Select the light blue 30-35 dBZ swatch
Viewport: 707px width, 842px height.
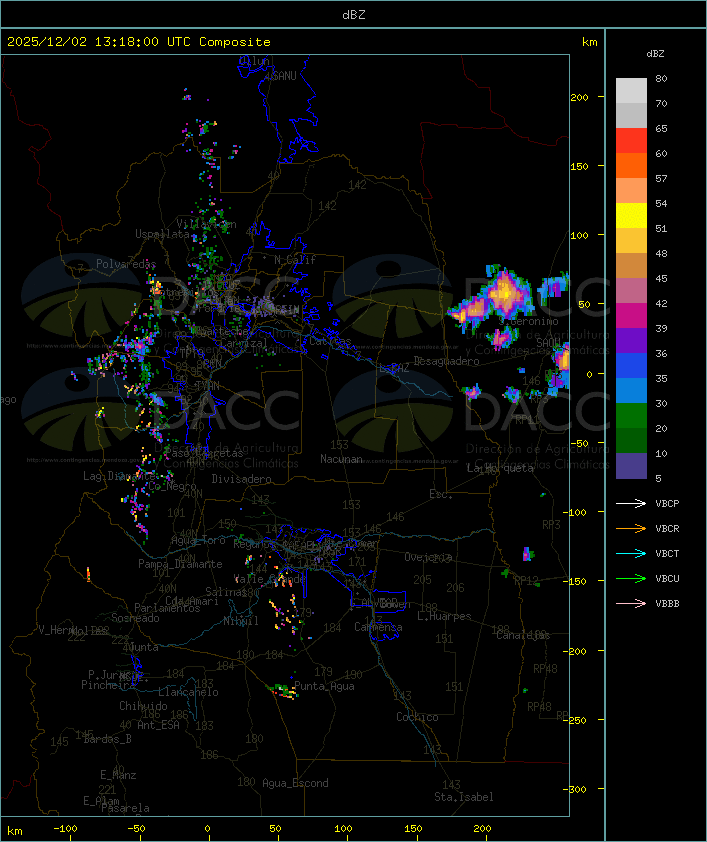[631, 390]
